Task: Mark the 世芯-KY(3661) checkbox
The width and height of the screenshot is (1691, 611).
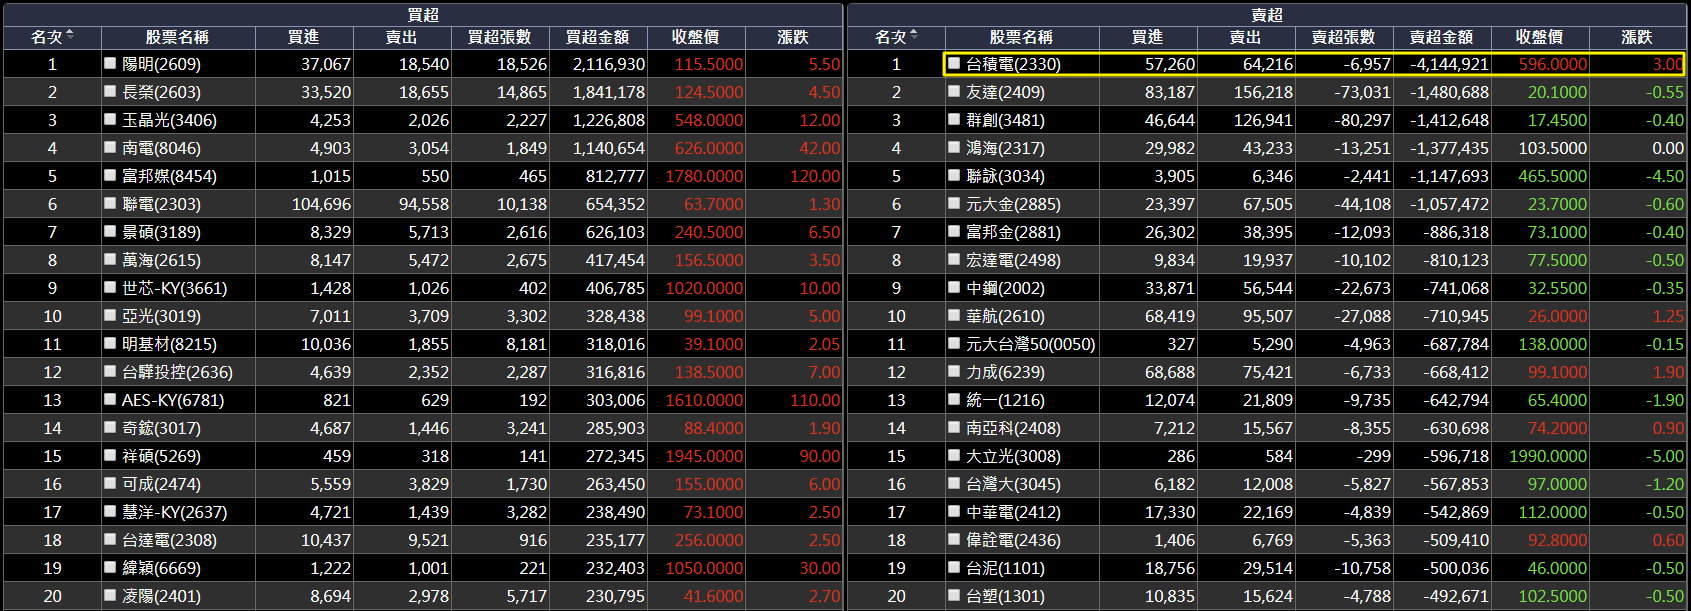Action: point(110,287)
